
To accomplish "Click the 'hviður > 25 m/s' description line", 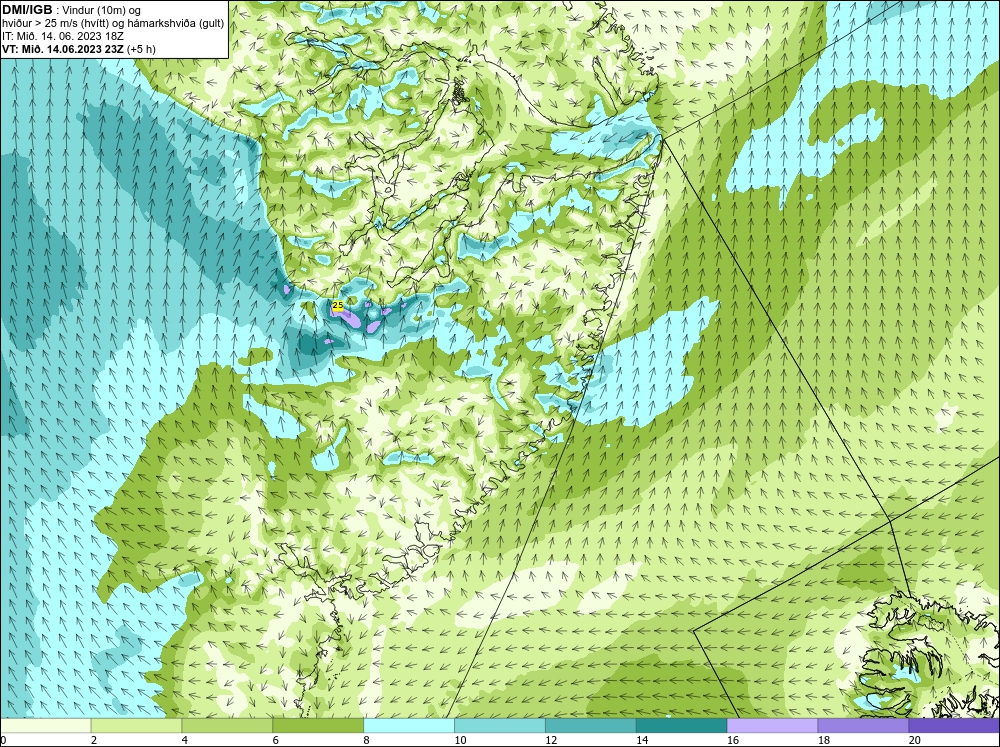I will click(114, 24).
